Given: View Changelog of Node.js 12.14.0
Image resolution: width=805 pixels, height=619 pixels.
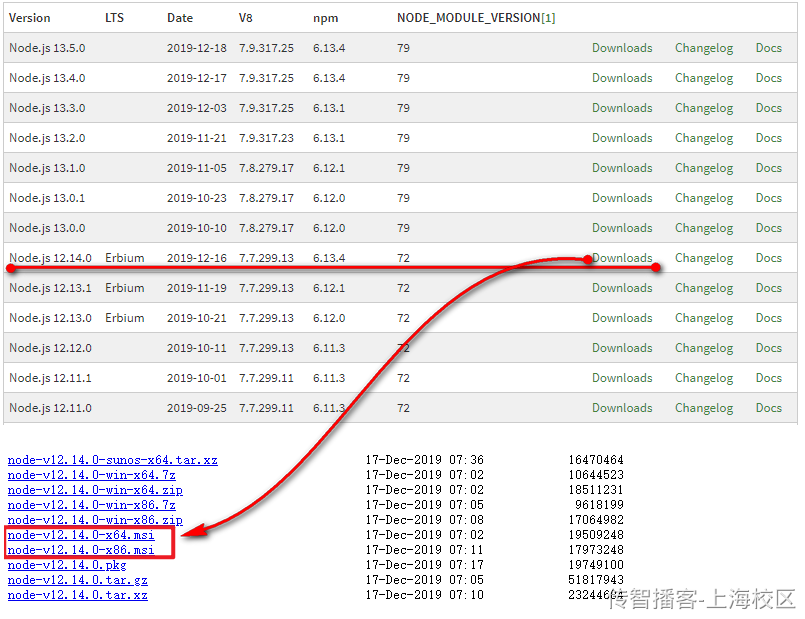Looking at the screenshot, I should 704,259.
